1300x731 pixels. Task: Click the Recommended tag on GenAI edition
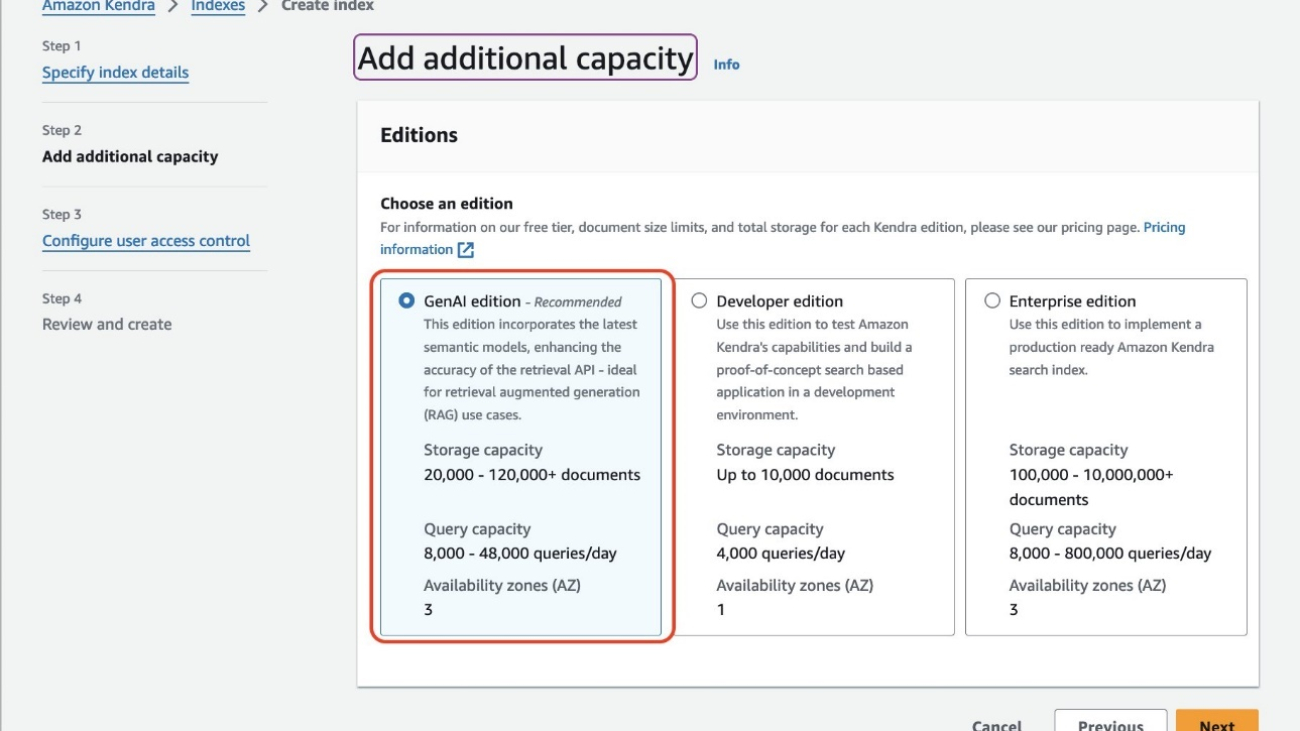click(x=578, y=302)
